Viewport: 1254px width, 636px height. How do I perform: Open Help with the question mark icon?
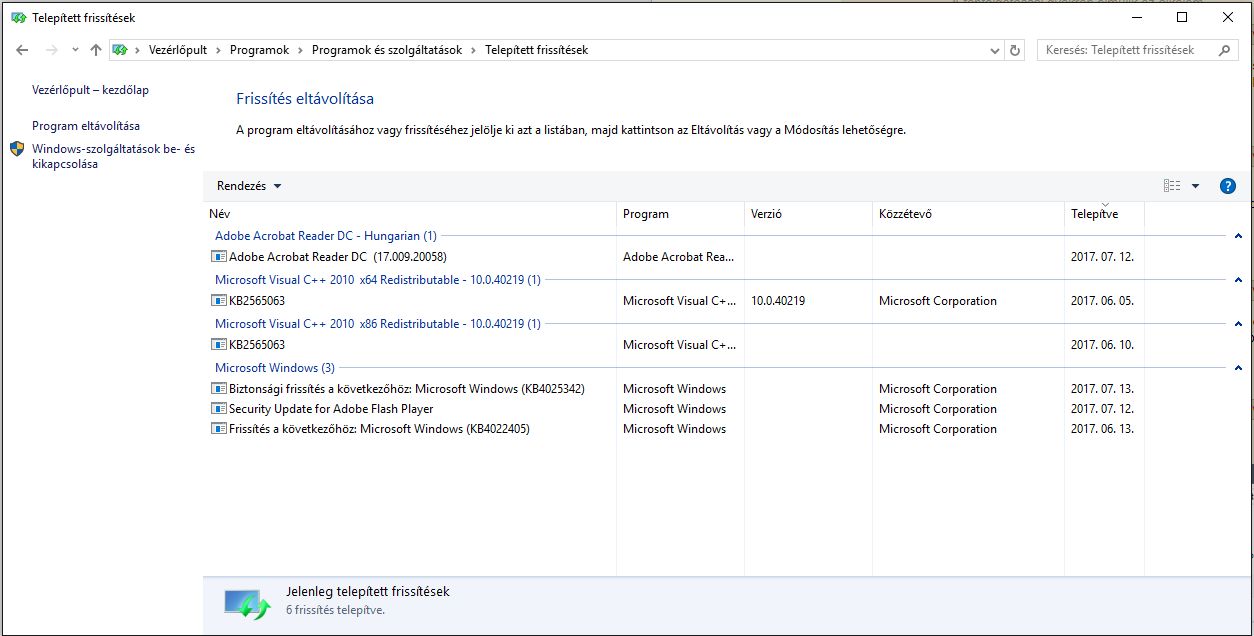1228,186
